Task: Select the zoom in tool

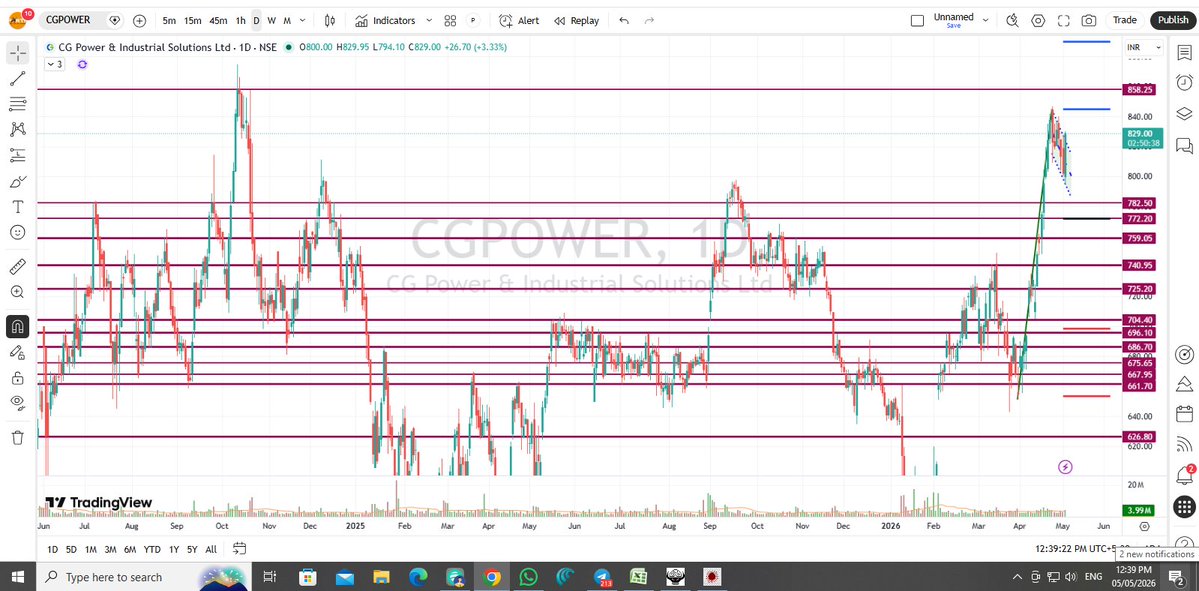Action: [x=18, y=291]
